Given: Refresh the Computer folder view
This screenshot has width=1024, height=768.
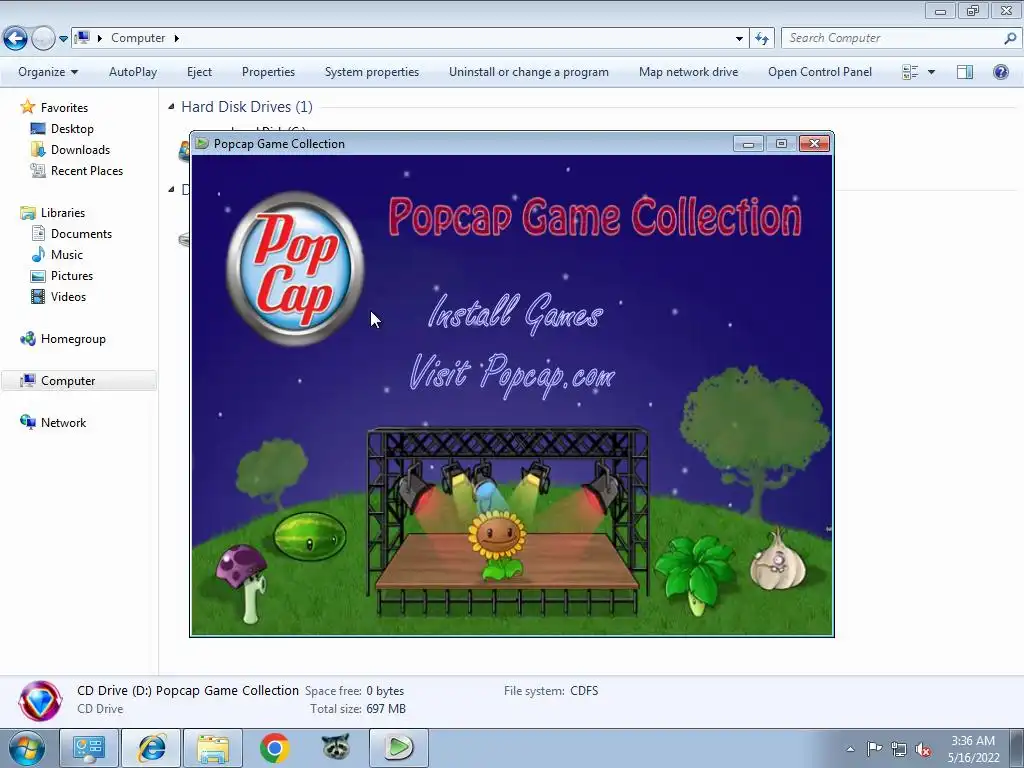Looking at the screenshot, I should (x=761, y=39).
